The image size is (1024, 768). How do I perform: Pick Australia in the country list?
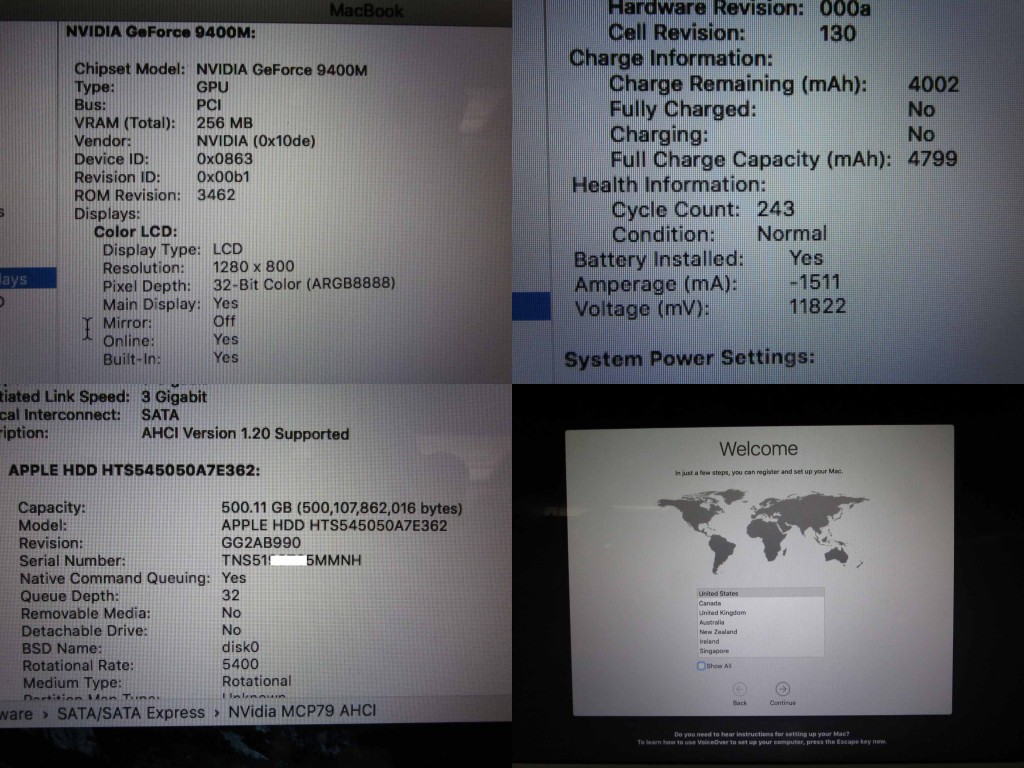[760, 622]
